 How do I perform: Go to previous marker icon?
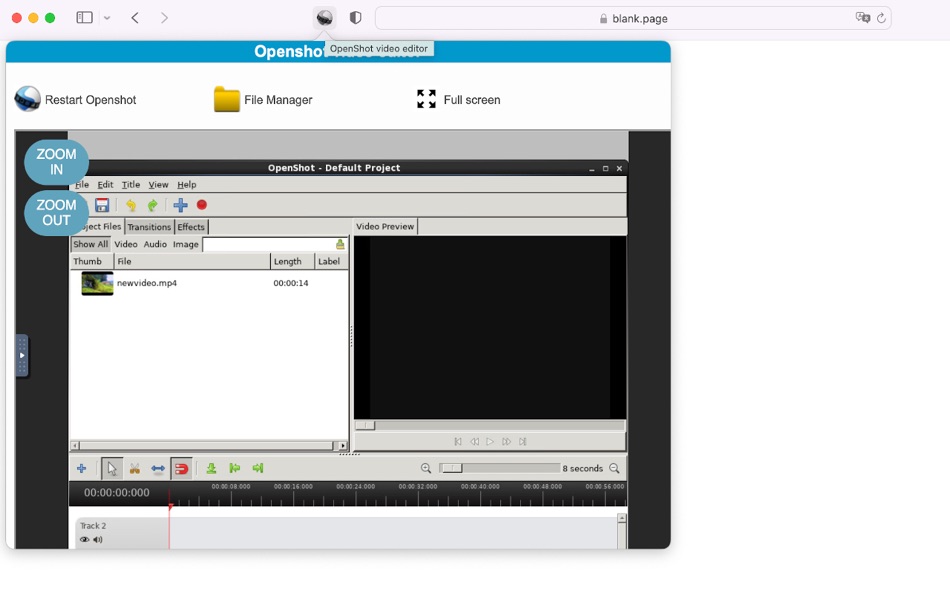234,469
